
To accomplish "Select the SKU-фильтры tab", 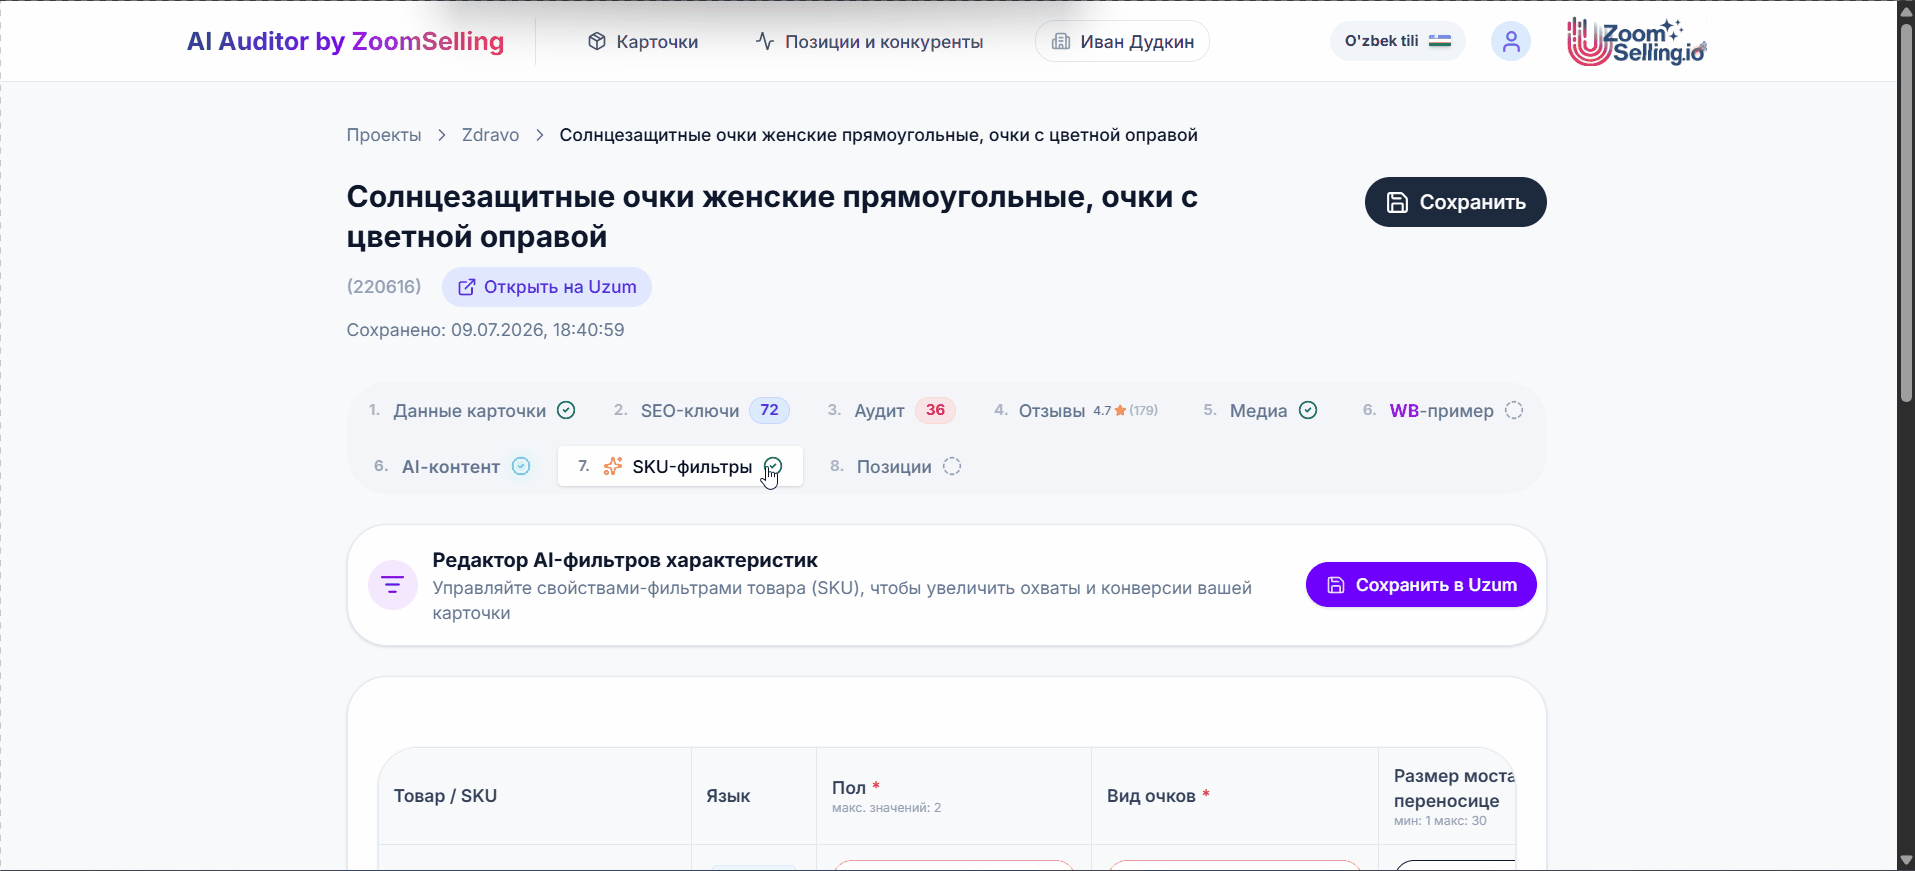I will [680, 467].
